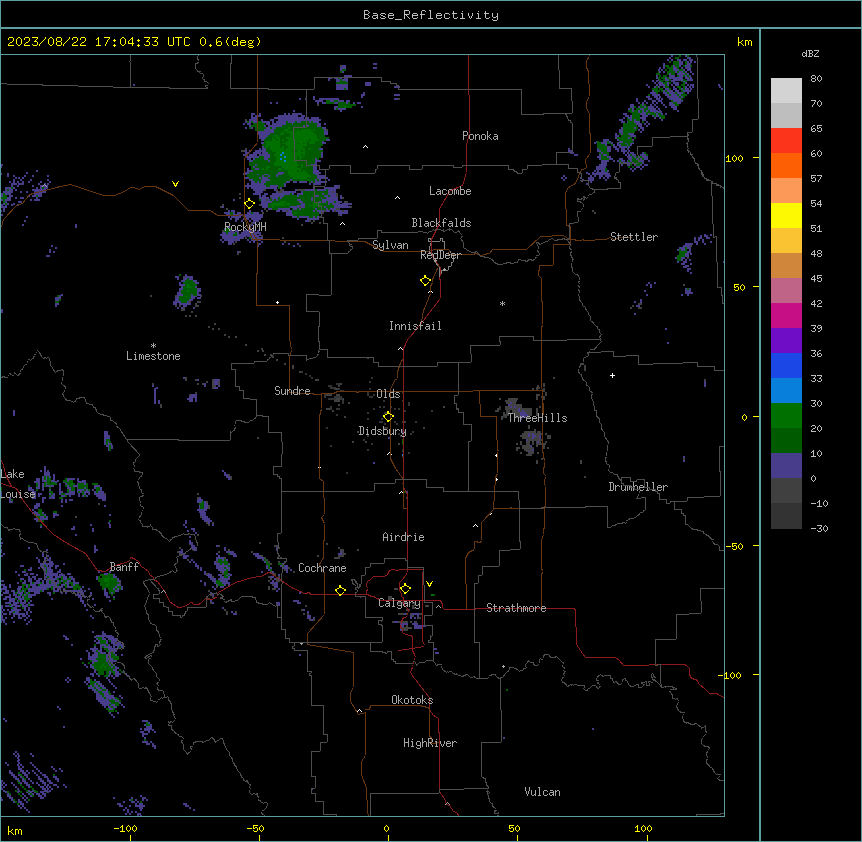Select the Okotoks label
862x842 pixels.
(x=412, y=700)
